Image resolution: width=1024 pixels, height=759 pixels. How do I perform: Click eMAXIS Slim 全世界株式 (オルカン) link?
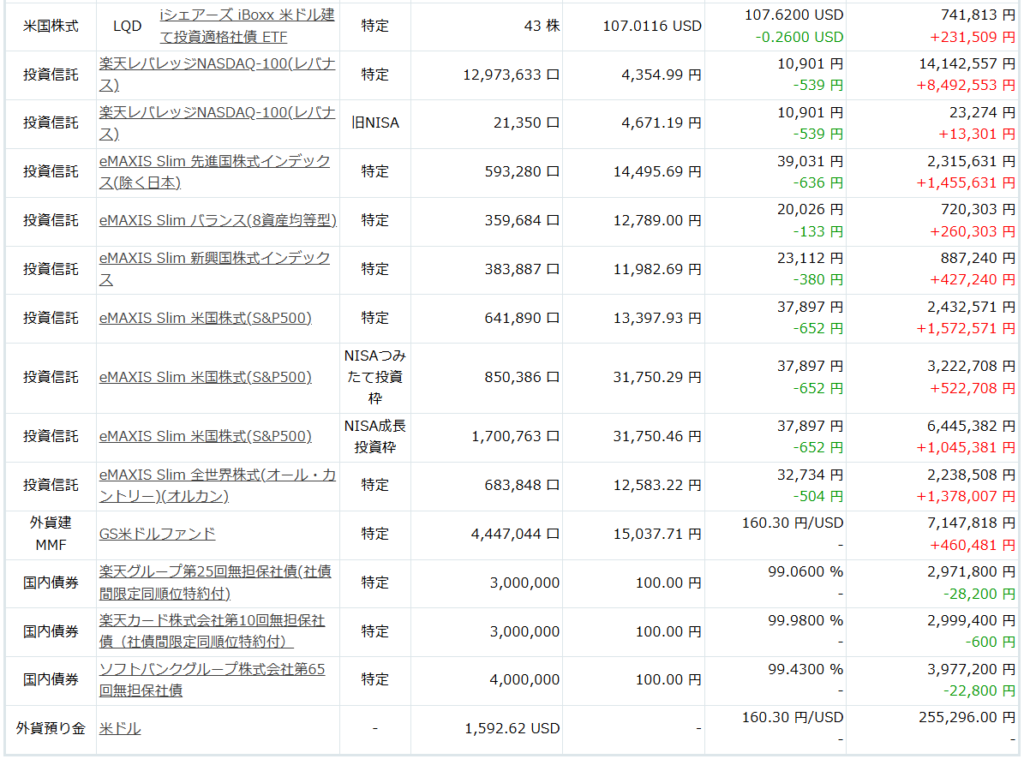[217, 485]
